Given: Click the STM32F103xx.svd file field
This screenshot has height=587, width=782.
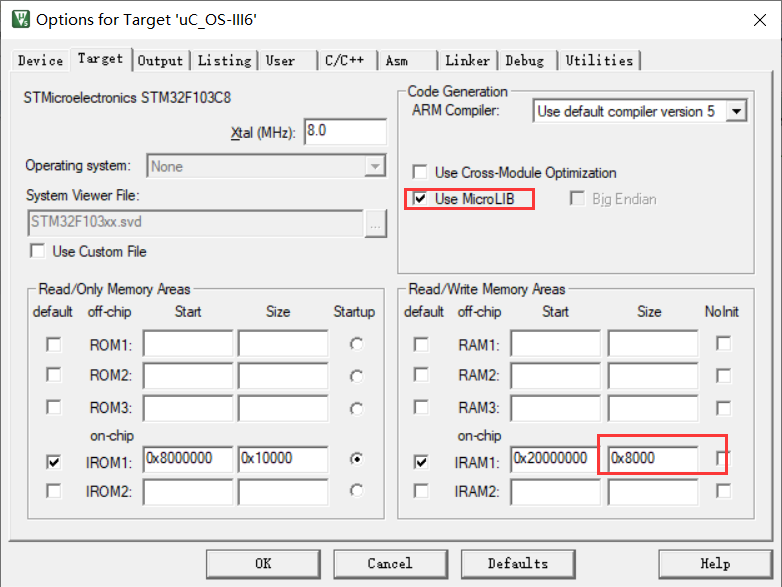Looking at the screenshot, I should [x=196, y=223].
